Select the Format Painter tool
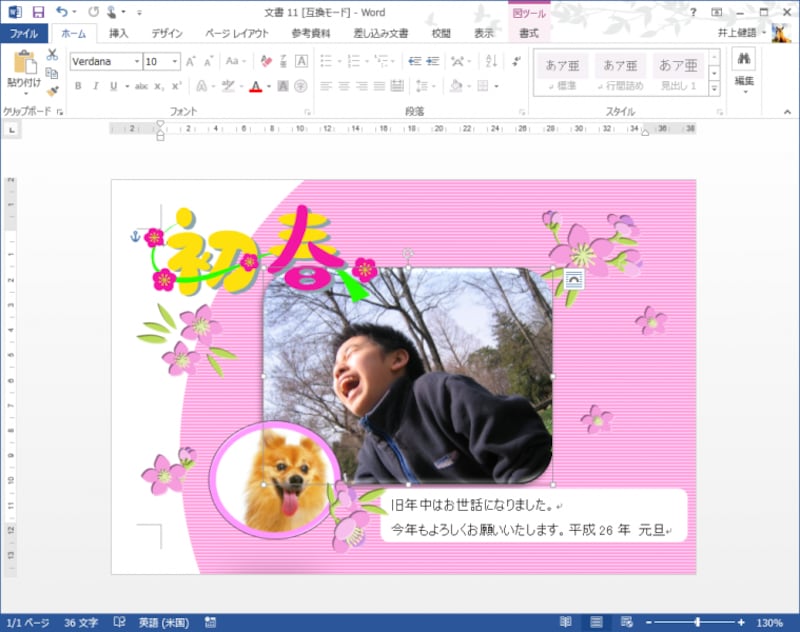 pyautogui.click(x=50, y=91)
